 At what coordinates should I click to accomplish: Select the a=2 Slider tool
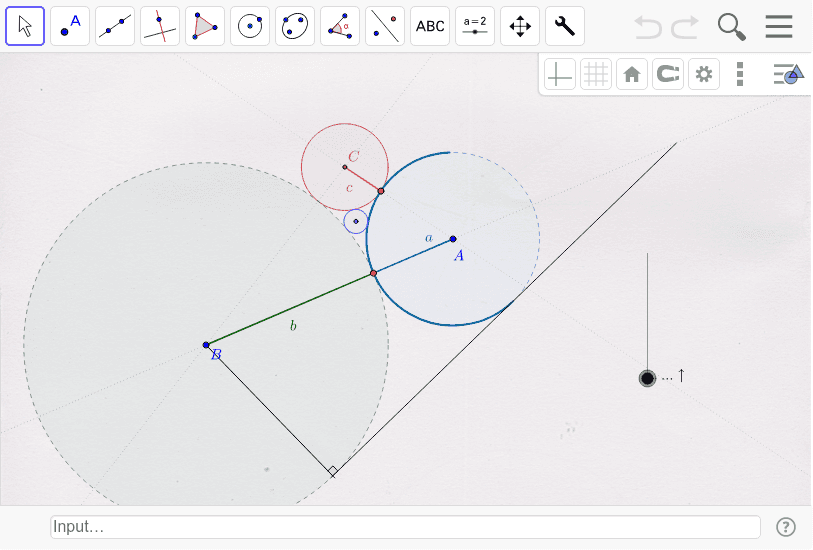click(475, 26)
